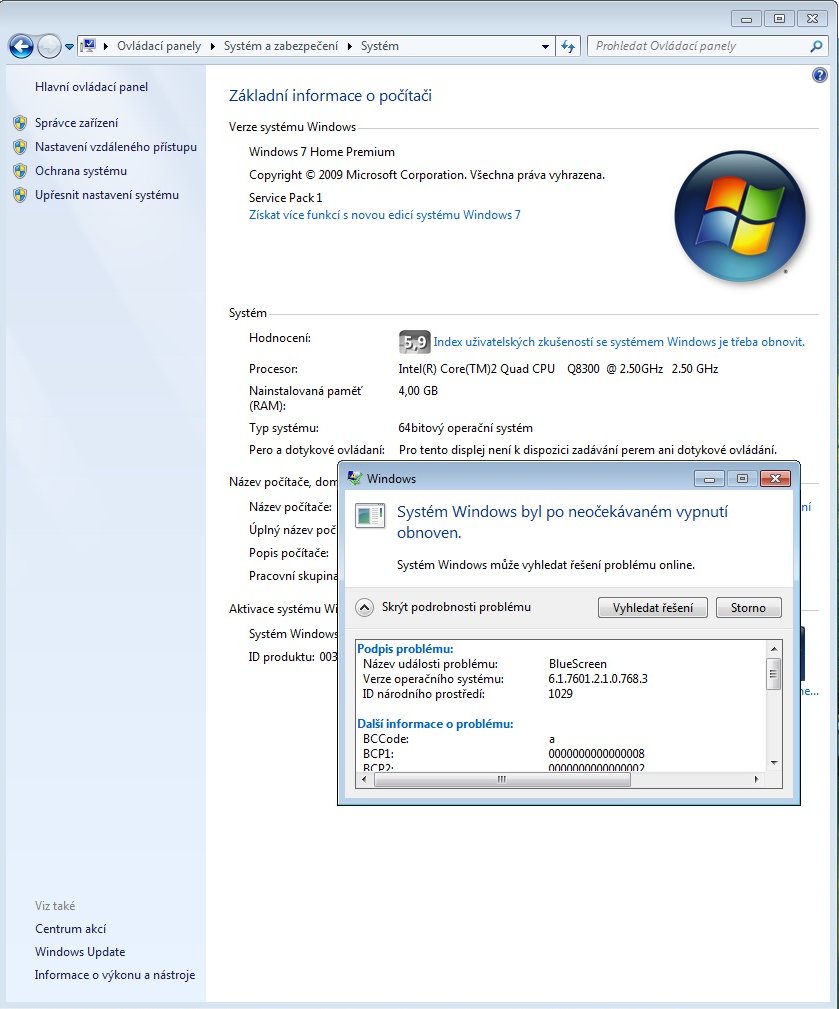Click the Intel Core2 Quad processor text

point(558,369)
